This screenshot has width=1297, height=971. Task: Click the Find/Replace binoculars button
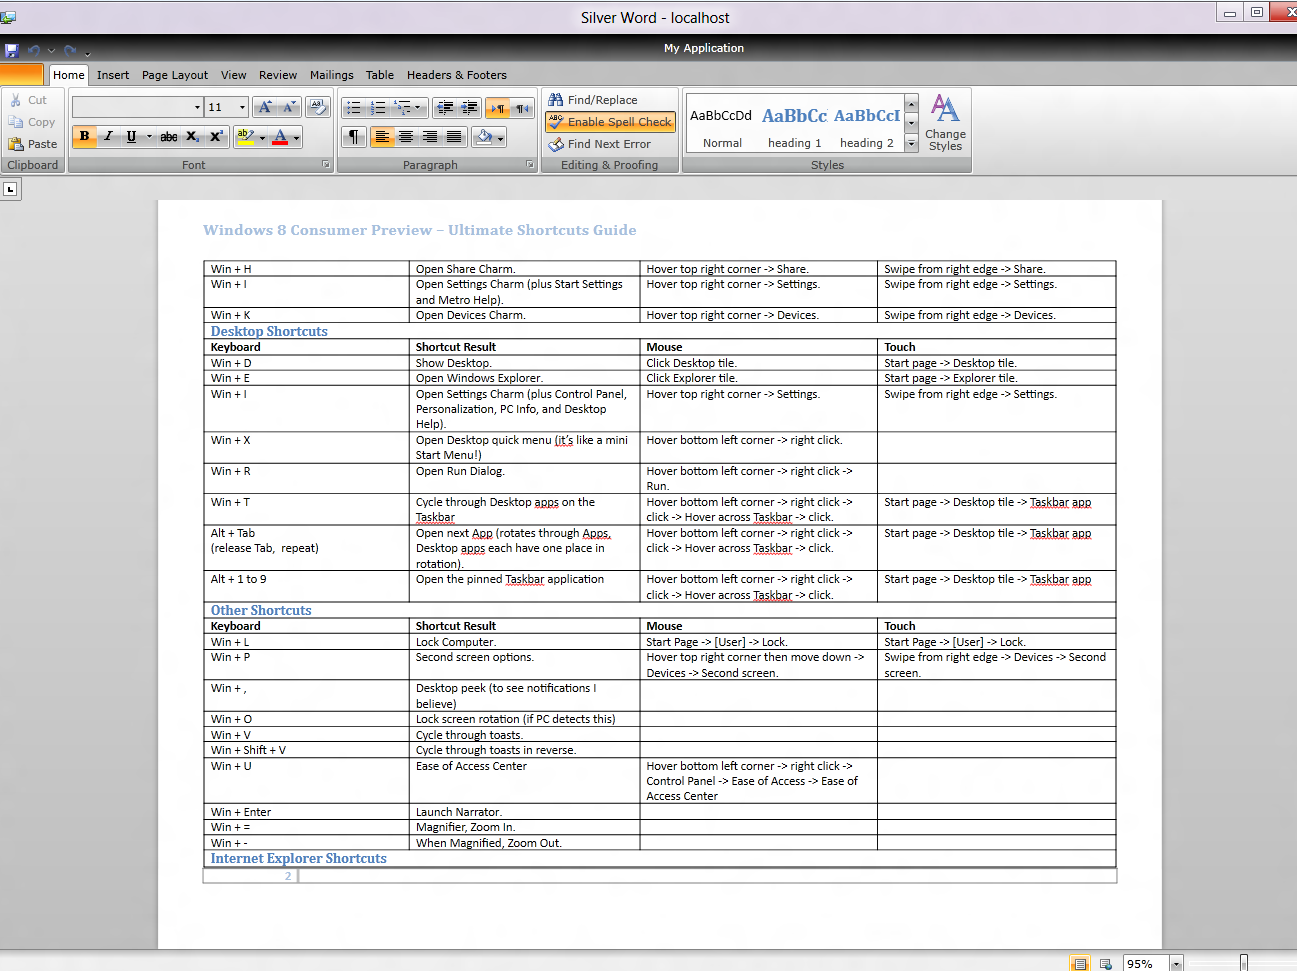point(593,100)
